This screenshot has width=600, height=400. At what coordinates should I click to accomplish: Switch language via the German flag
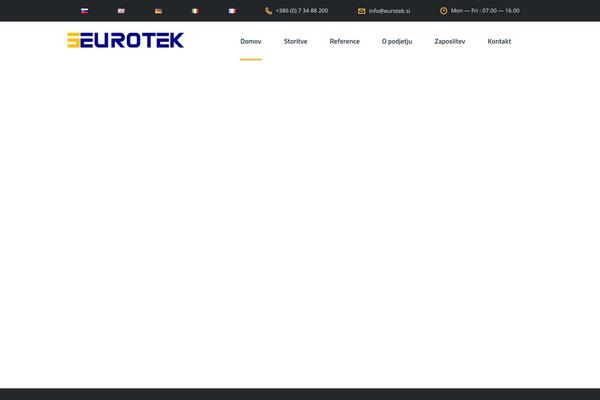click(x=158, y=11)
